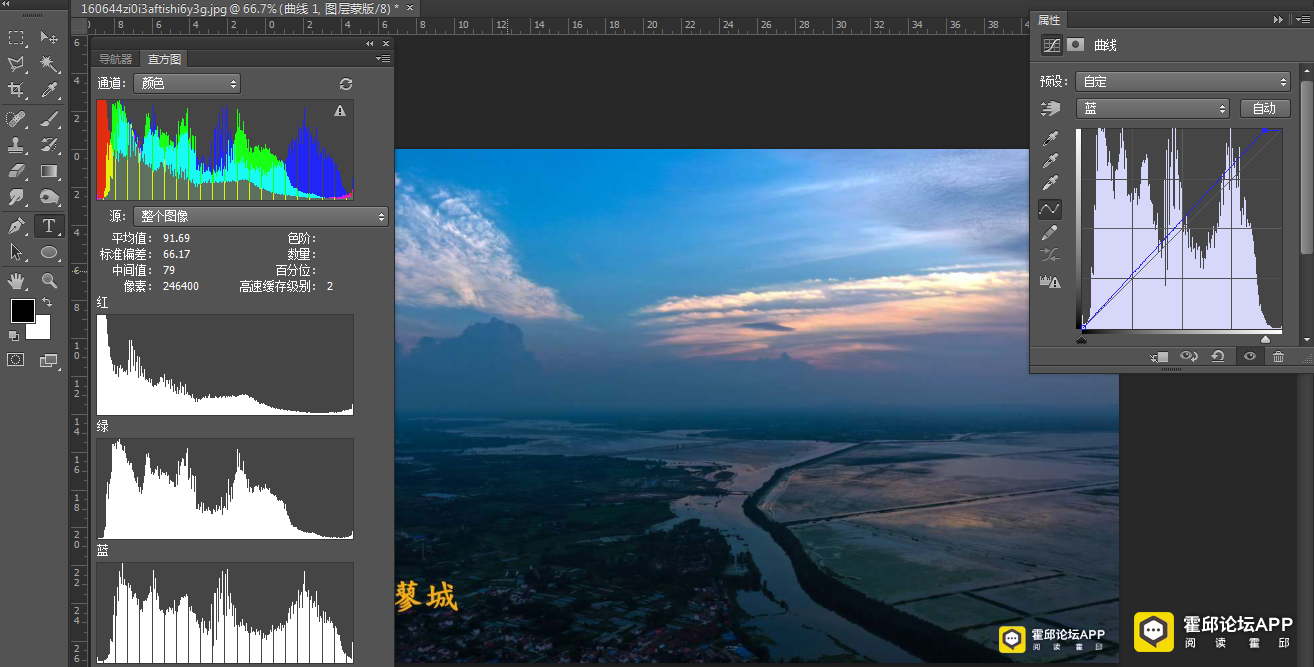Collapse Properties panel to icons
Image resolution: width=1314 pixels, height=667 pixels.
point(1278,19)
